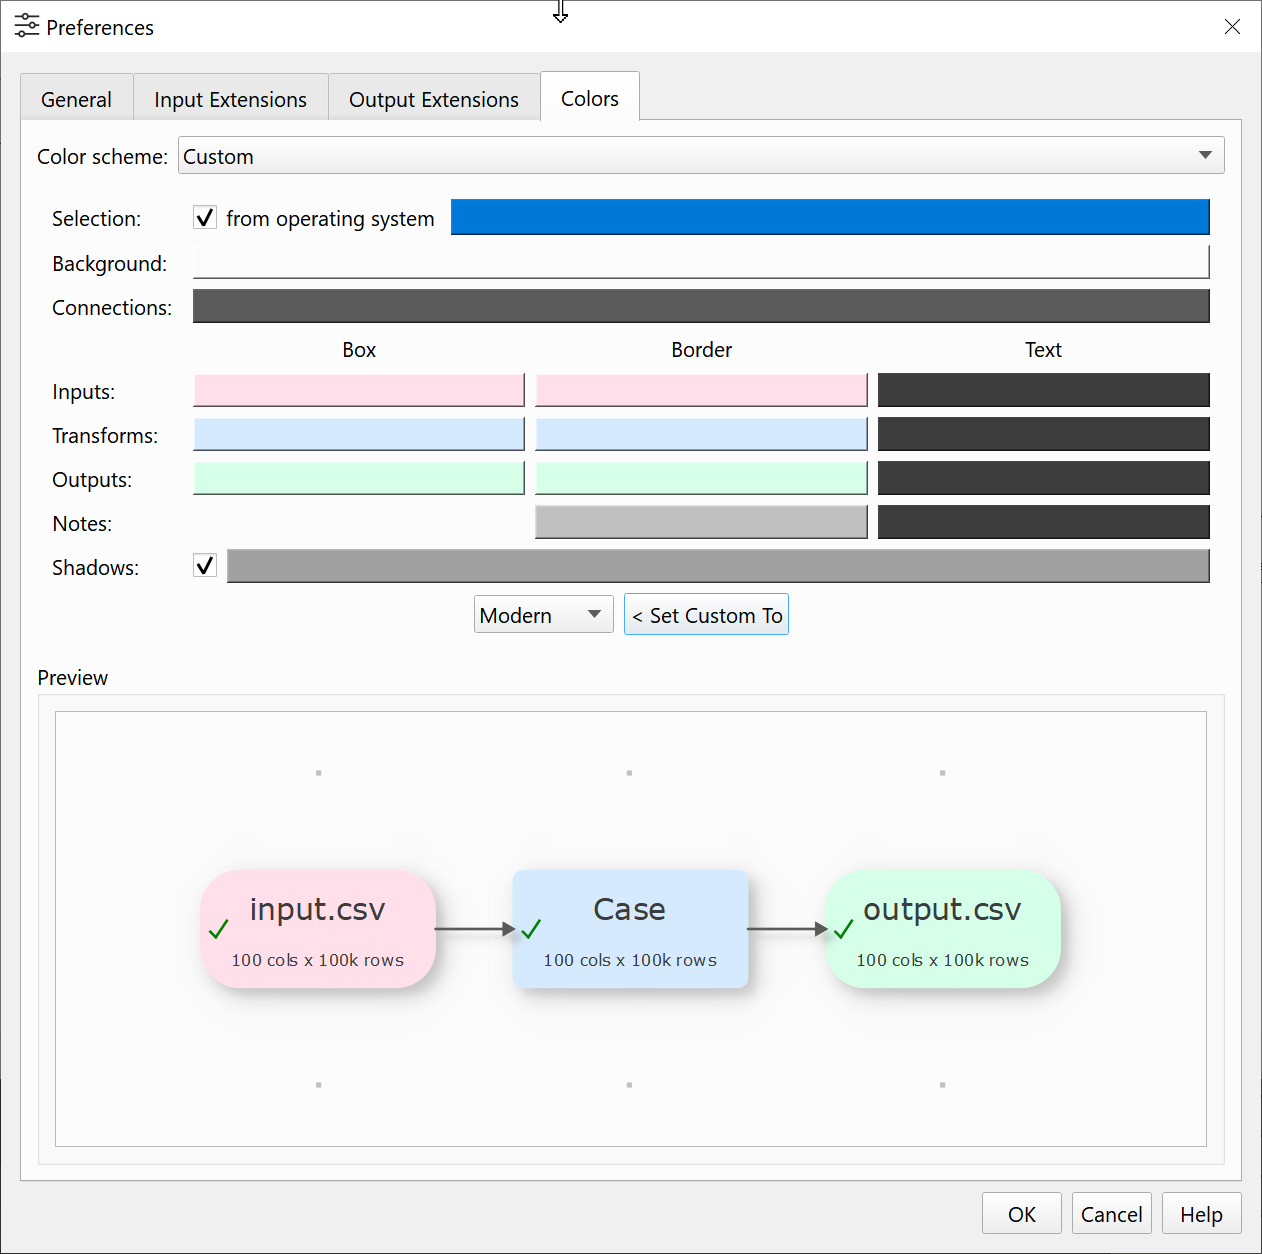Click the Case transform node in preview
The height and width of the screenshot is (1254, 1262).
coord(630,929)
